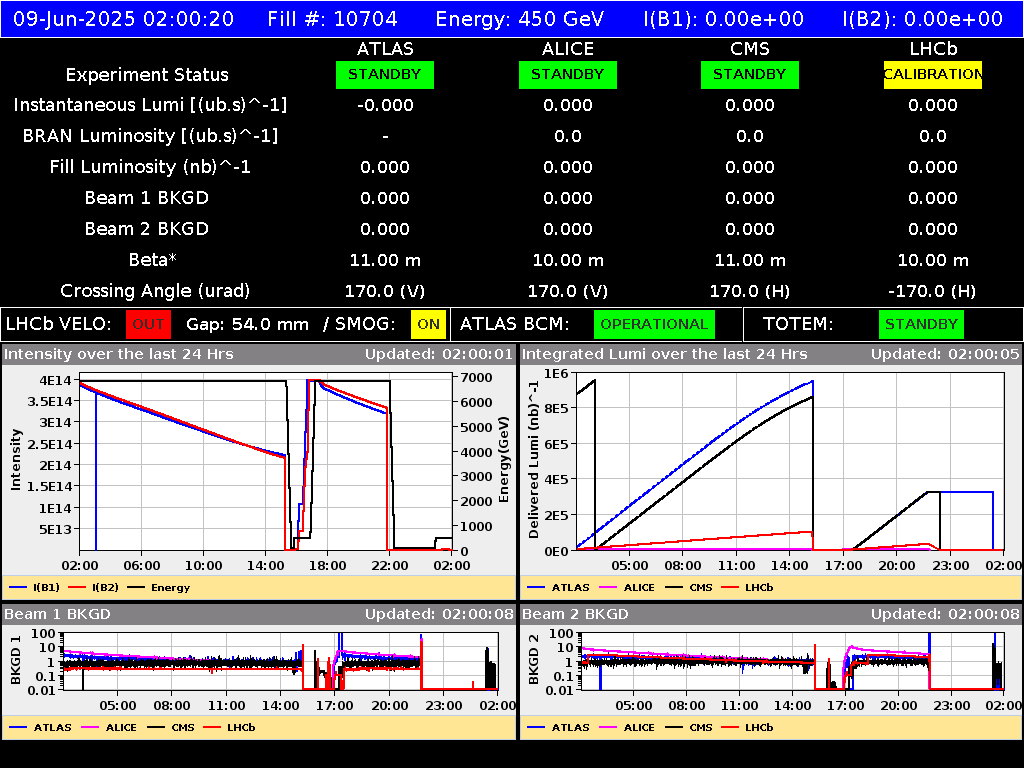Screen dimensions: 1024x768
Task: Click the ATLAS Beta* value 11.00 m
Action: 385,261
